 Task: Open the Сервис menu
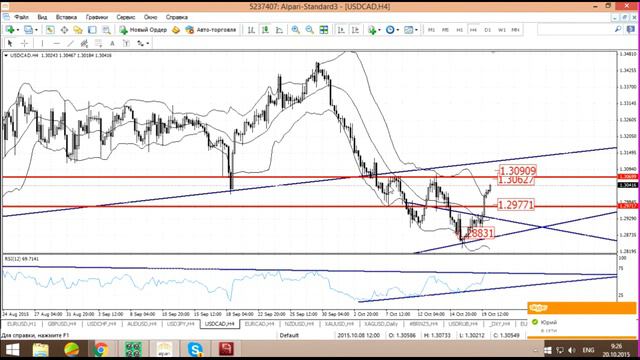(x=126, y=17)
